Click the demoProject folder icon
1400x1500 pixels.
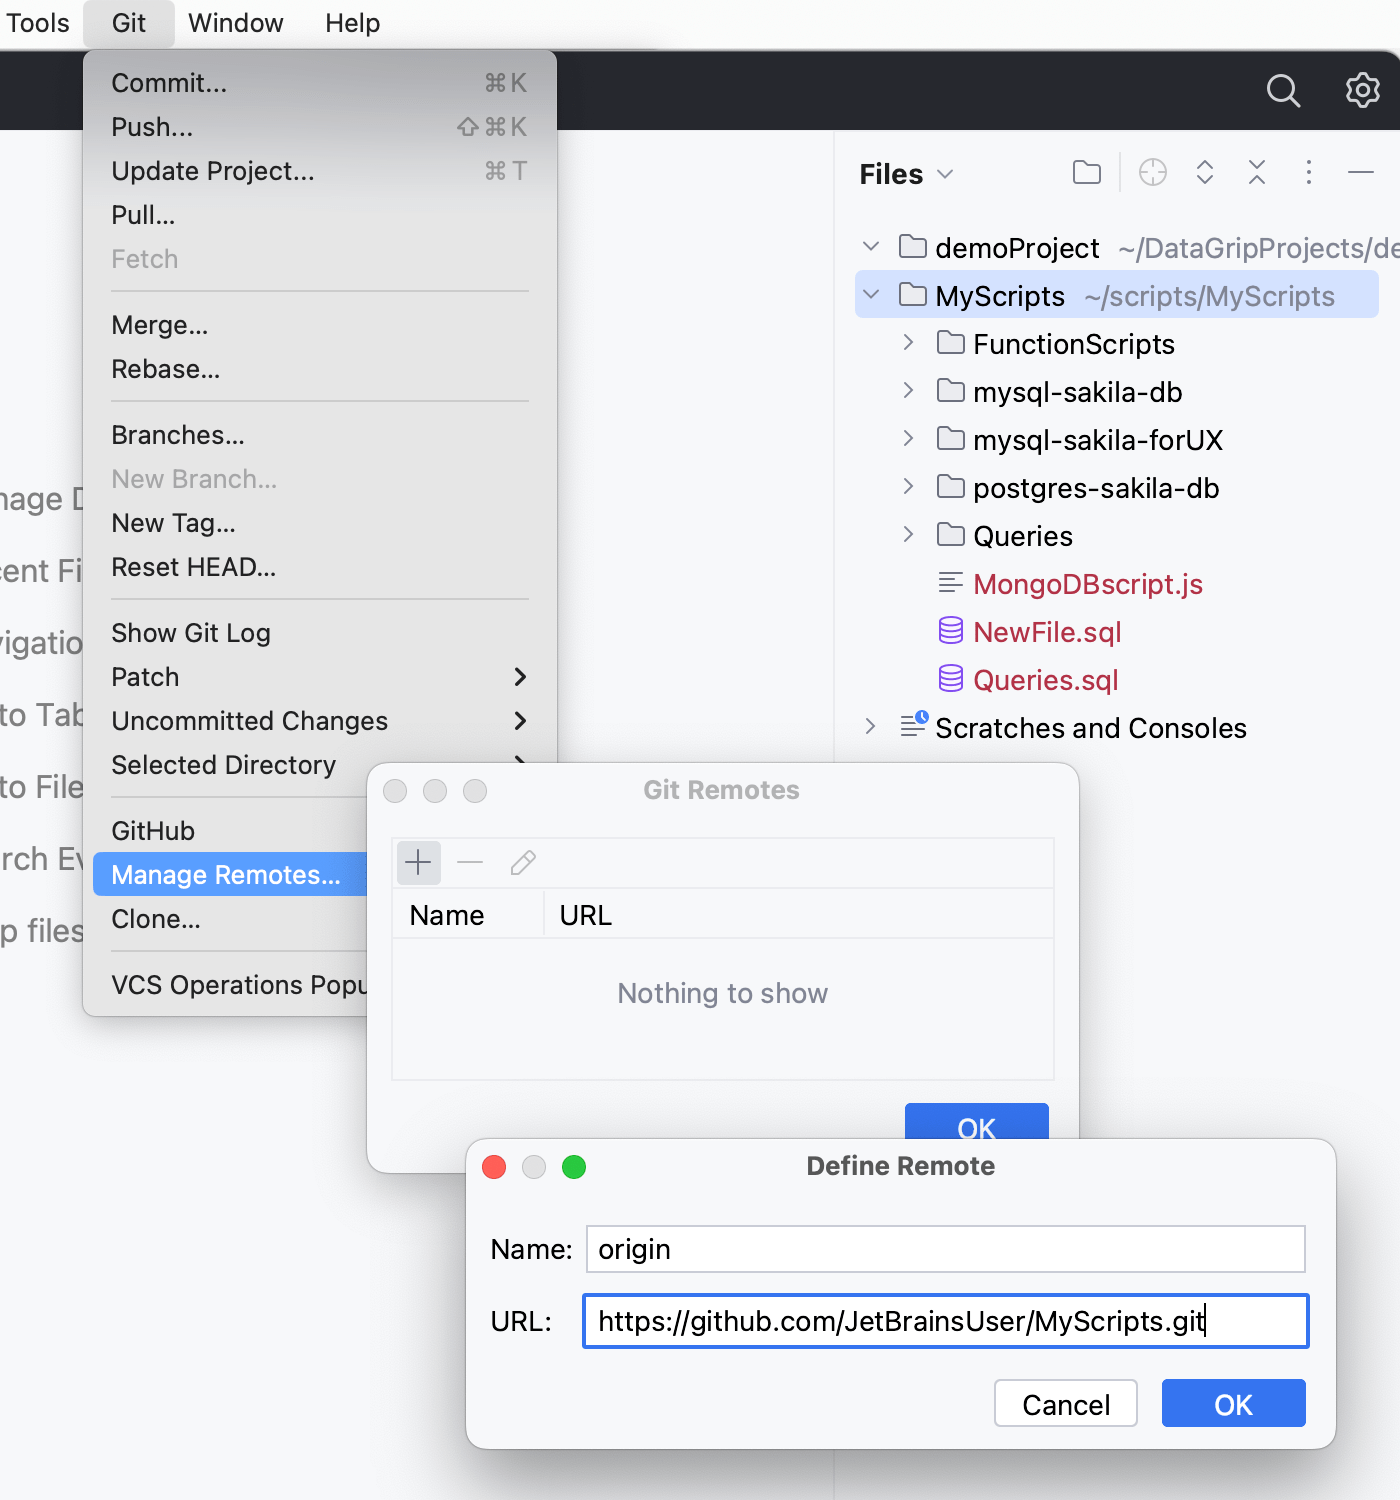(x=912, y=247)
